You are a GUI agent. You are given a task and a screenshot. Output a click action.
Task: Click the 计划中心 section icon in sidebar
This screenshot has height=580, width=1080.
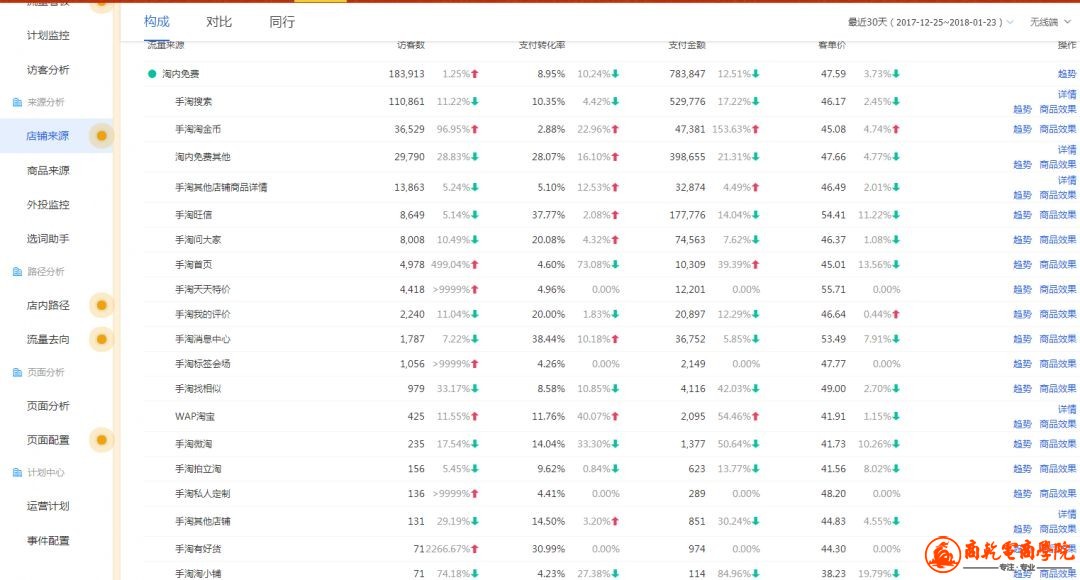[x=17, y=473]
